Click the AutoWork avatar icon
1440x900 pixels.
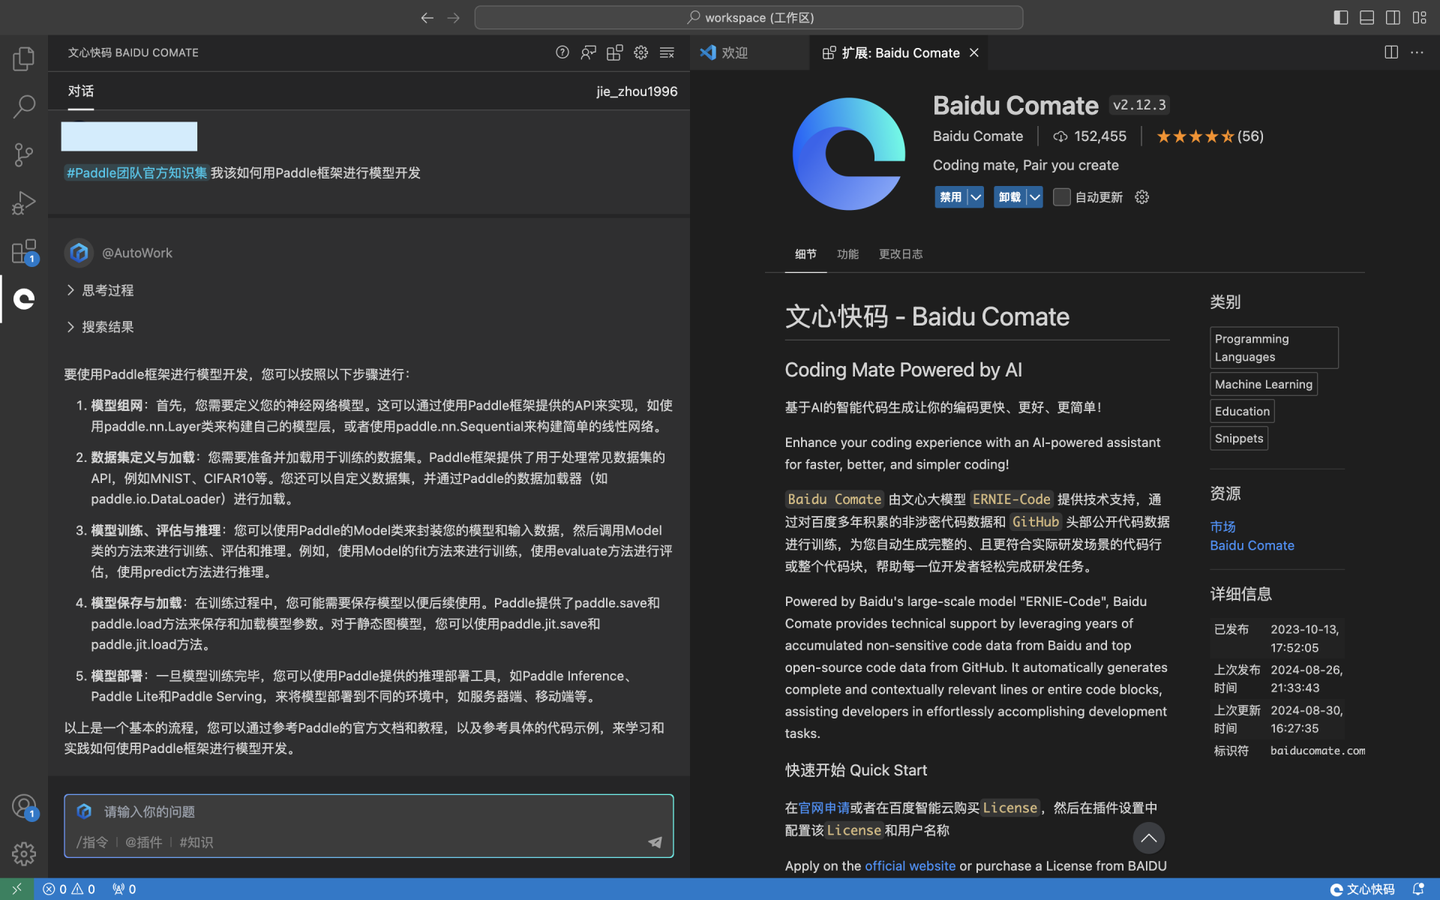79,252
